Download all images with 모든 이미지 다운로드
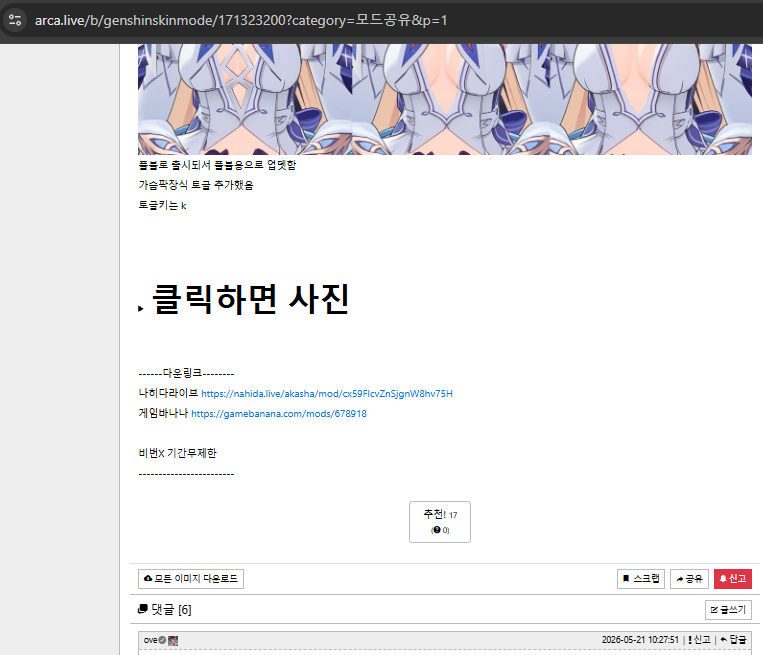 click(x=191, y=579)
